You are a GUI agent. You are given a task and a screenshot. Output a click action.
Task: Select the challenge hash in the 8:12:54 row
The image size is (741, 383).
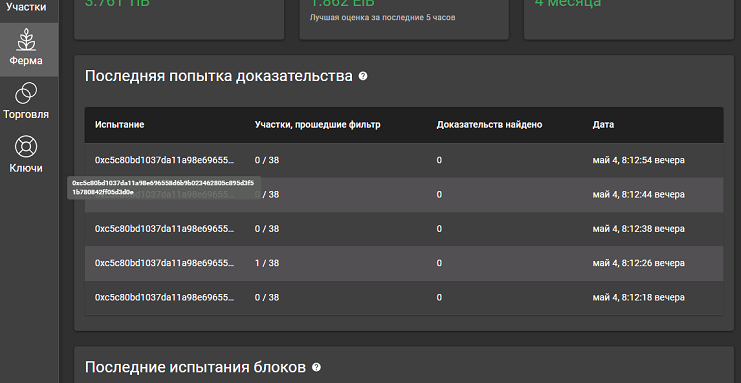[164, 160]
